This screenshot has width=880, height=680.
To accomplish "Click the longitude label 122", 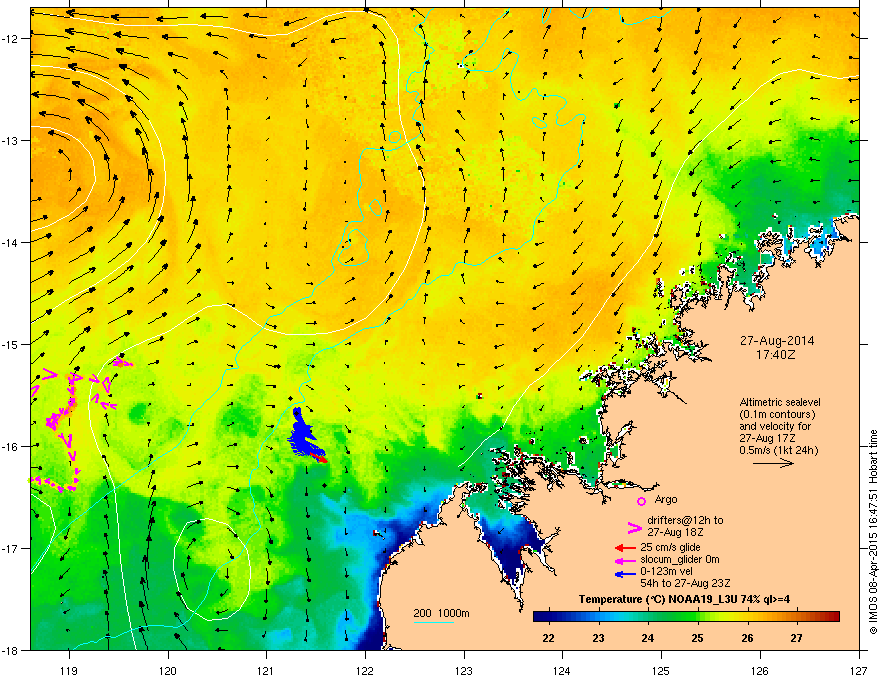I will pyautogui.click(x=365, y=670).
